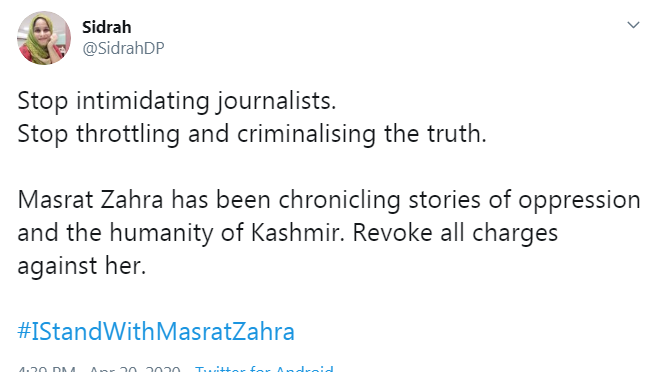This screenshot has width=653, height=372.
Task: Open the Twitter for Android source link
Action: [264, 368]
